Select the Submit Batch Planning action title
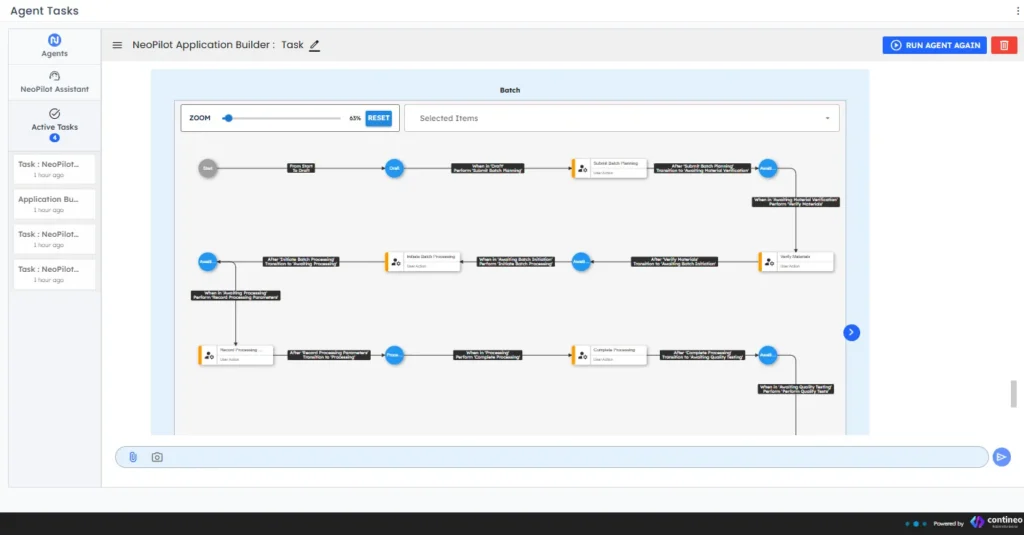Viewport: 1024px width, 535px height. [615, 163]
